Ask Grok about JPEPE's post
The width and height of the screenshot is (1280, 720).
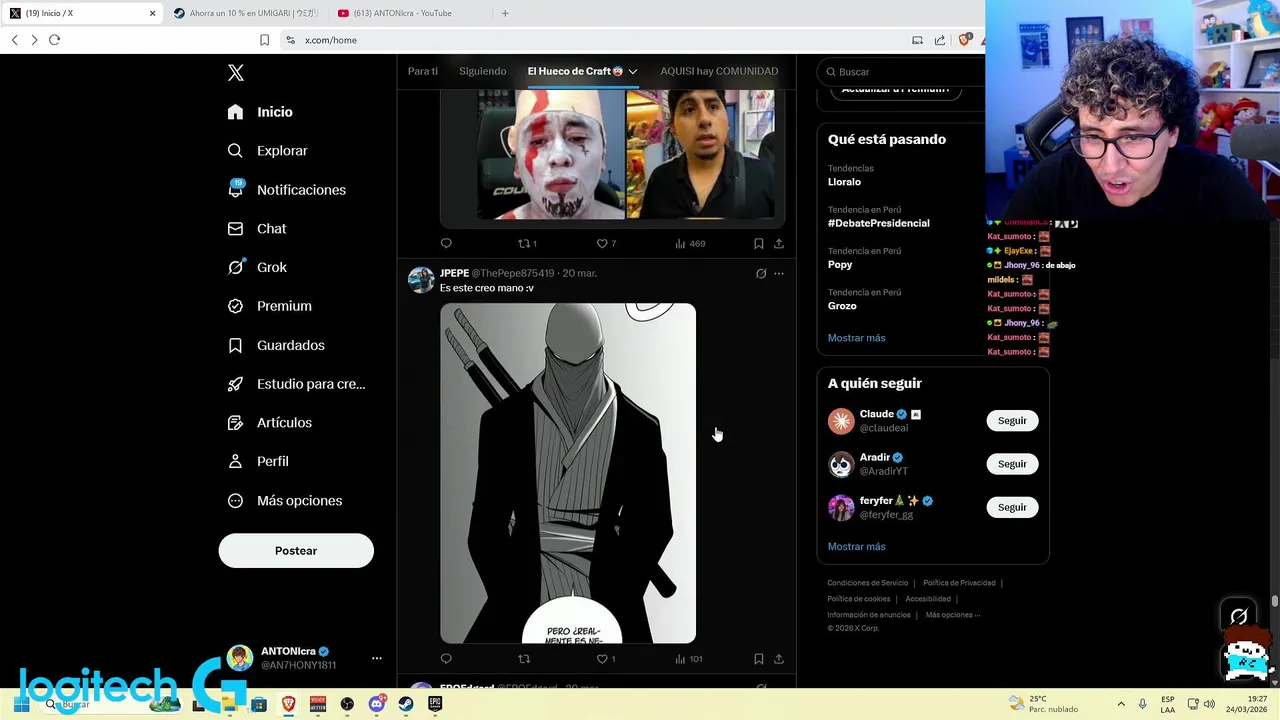pyautogui.click(x=761, y=273)
